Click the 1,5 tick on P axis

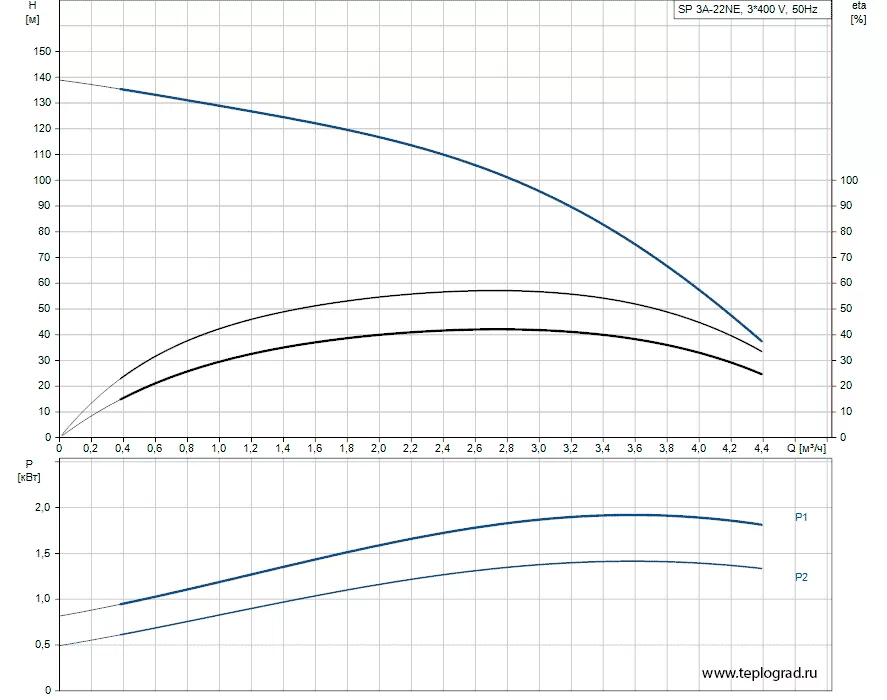coord(41,553)
